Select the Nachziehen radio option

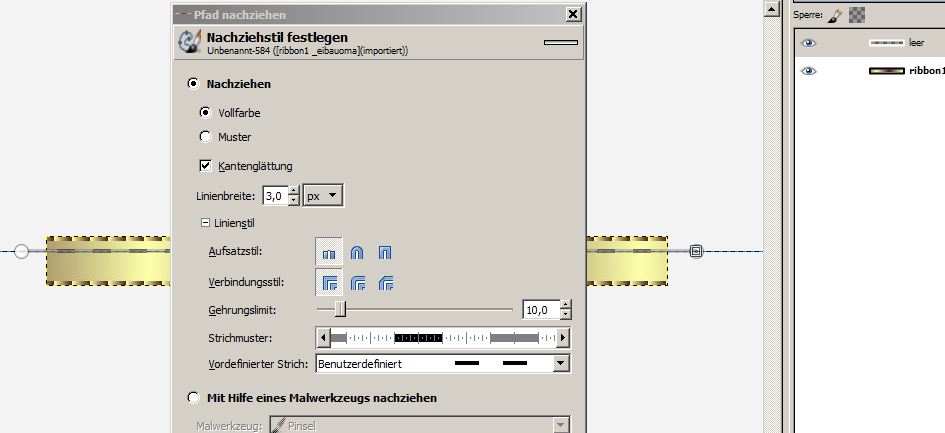[x=193, y=84]
